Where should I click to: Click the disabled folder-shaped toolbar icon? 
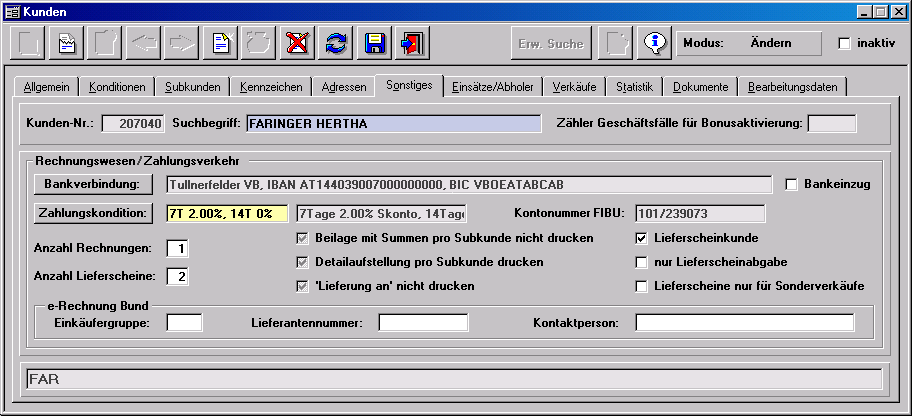pyautogui.click(x=258, y=43)
